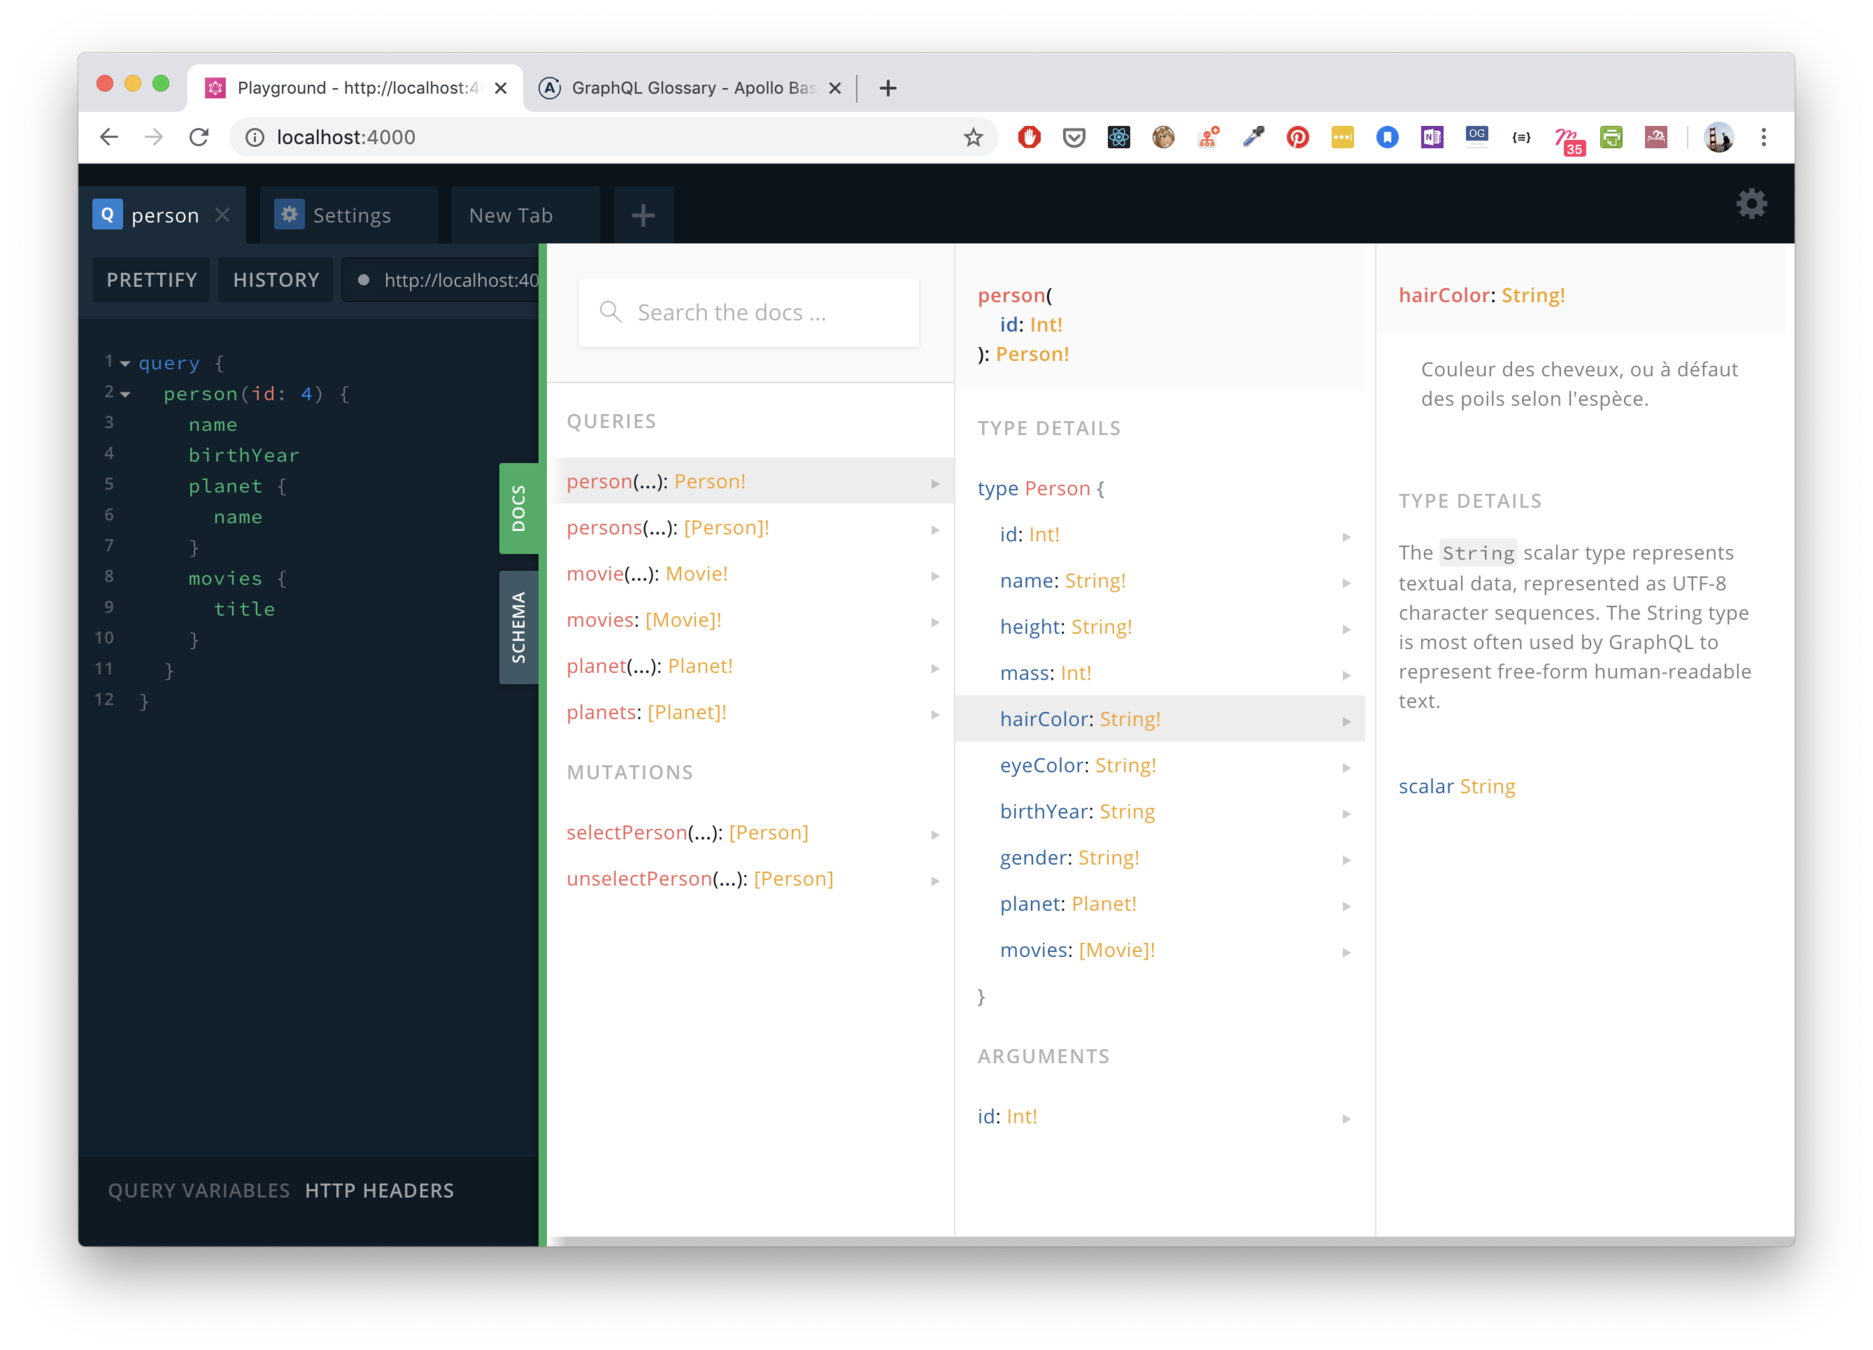Bookmark this page with the star
This screenshot has width=1873, height=1350.
pyautogui.click(x=973, y=137)
